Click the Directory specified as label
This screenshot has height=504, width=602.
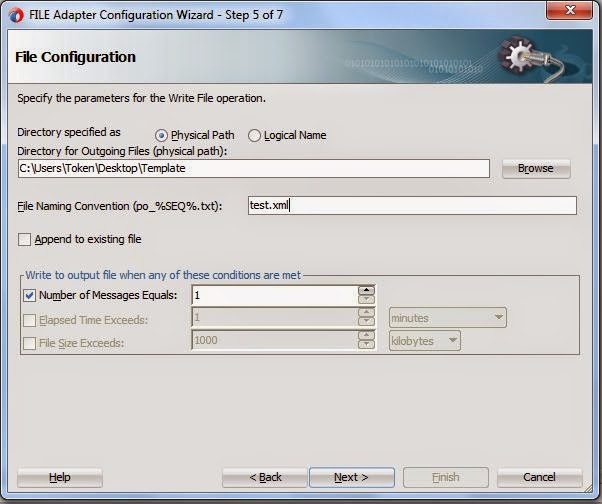(69, 132)
